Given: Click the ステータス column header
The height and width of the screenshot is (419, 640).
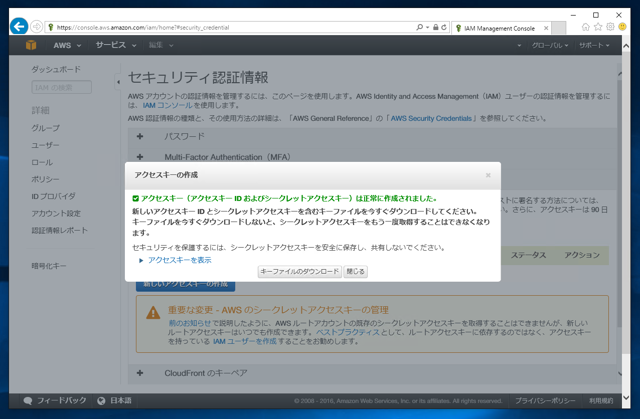Looking at the screenshot, I should pyautogui.click(x=528, y=255).
